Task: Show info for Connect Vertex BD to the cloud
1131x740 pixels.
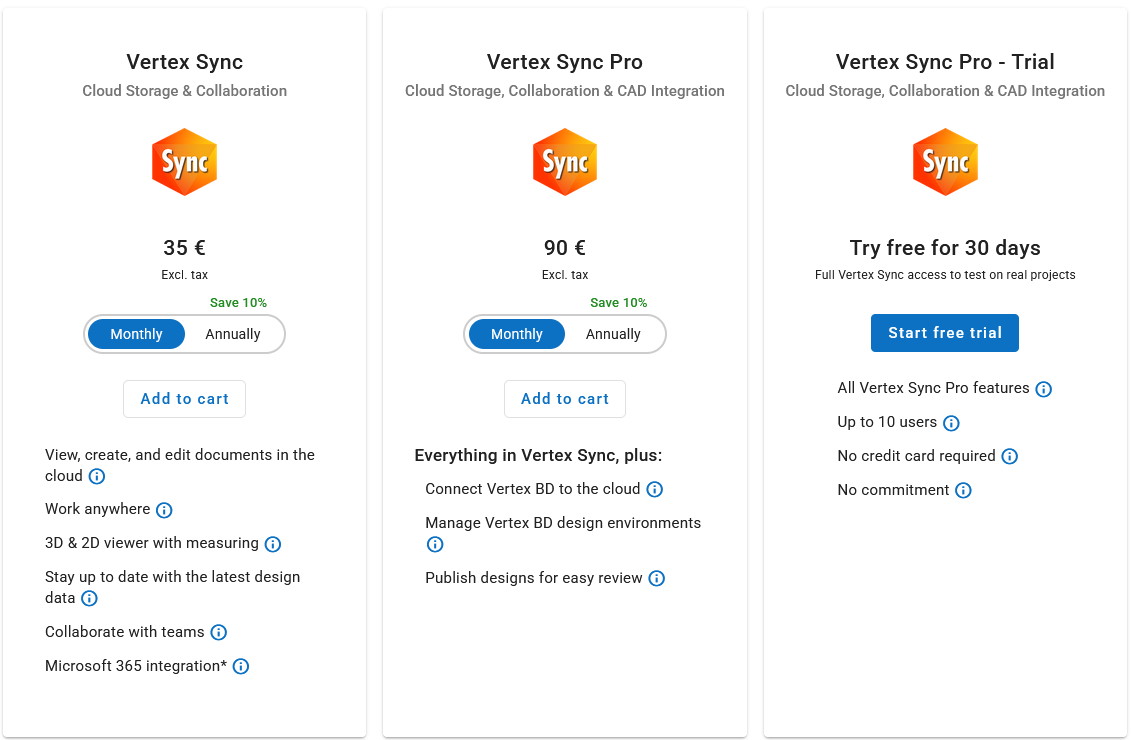Action: [654, 489]
